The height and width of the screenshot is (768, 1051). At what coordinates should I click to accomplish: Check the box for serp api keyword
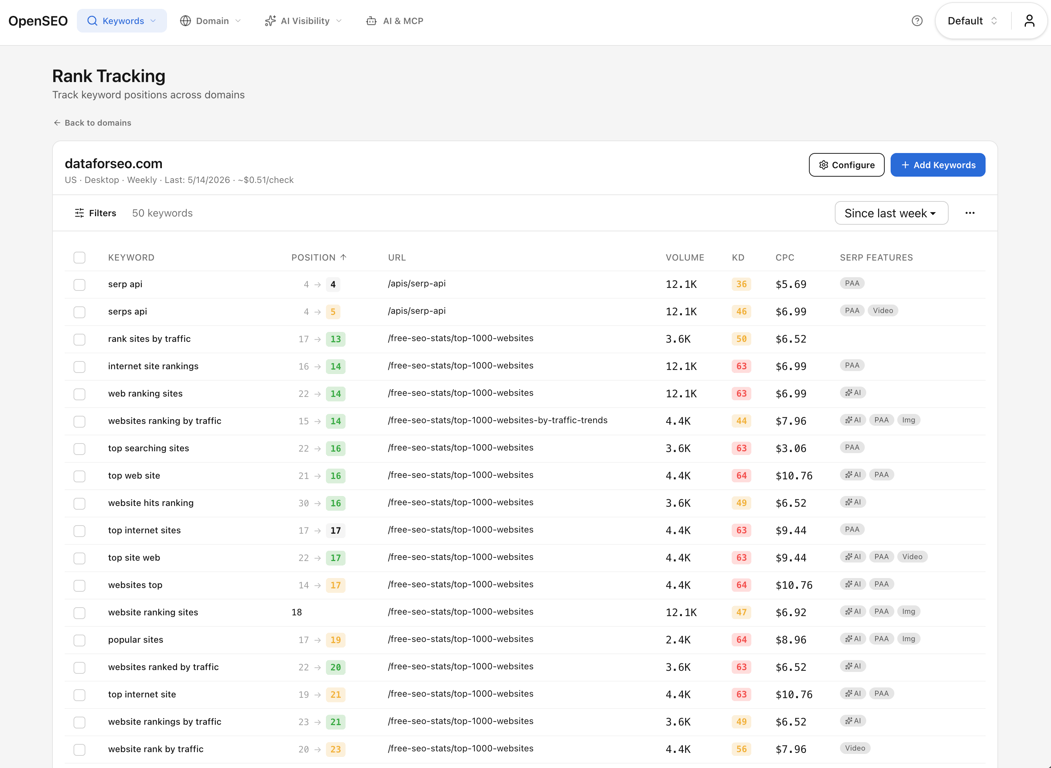[79, 284]
